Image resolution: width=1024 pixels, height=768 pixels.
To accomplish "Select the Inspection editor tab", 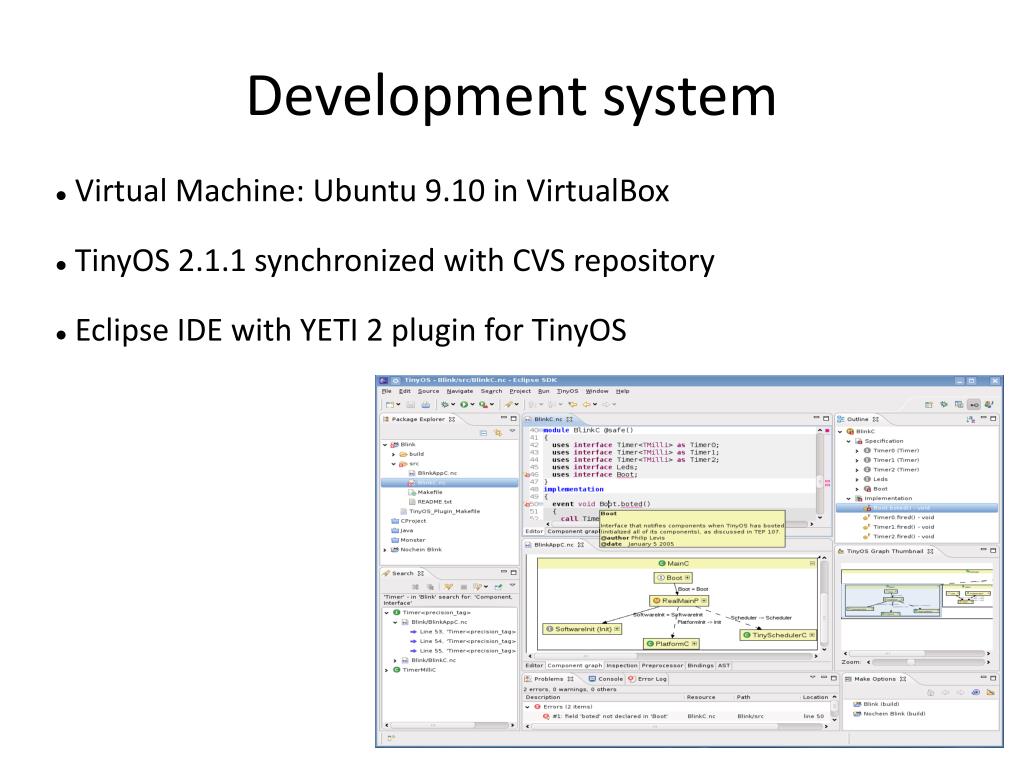I will click(x=622, y=665).
